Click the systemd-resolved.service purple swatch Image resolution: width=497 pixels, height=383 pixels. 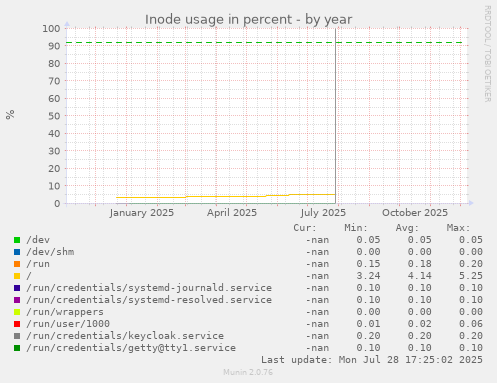tap(17, 300)
